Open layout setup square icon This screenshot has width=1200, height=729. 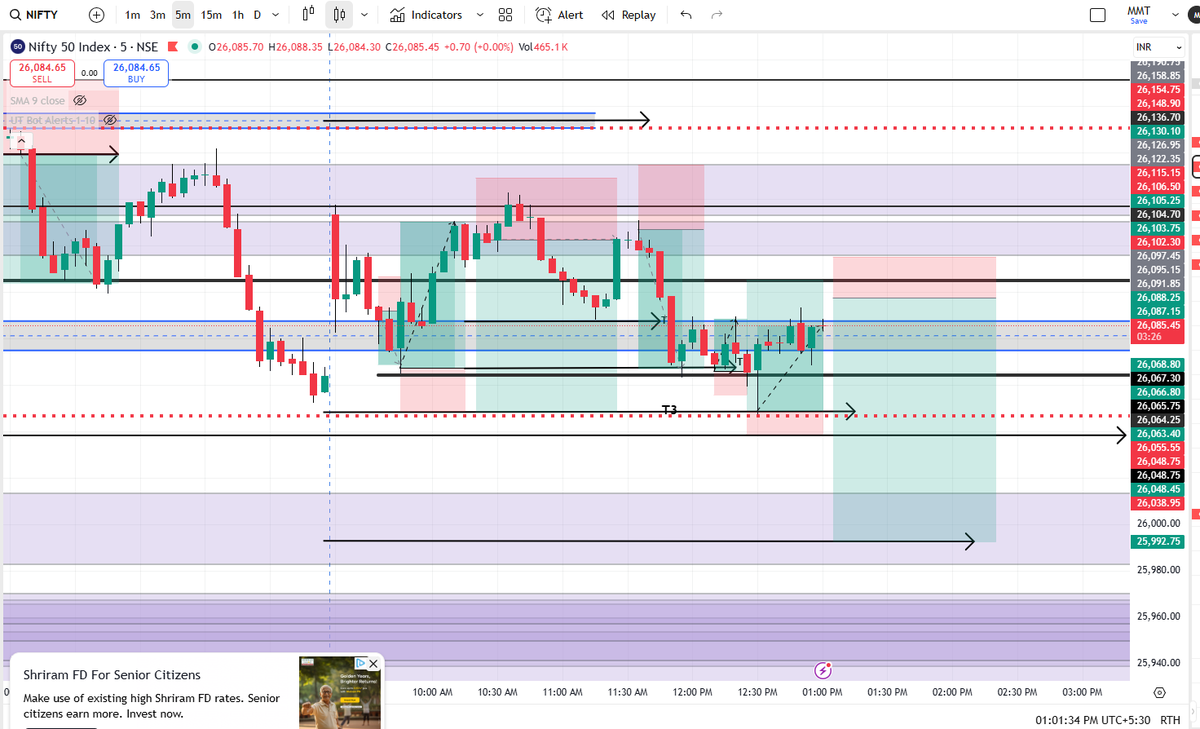point(1097,15)
